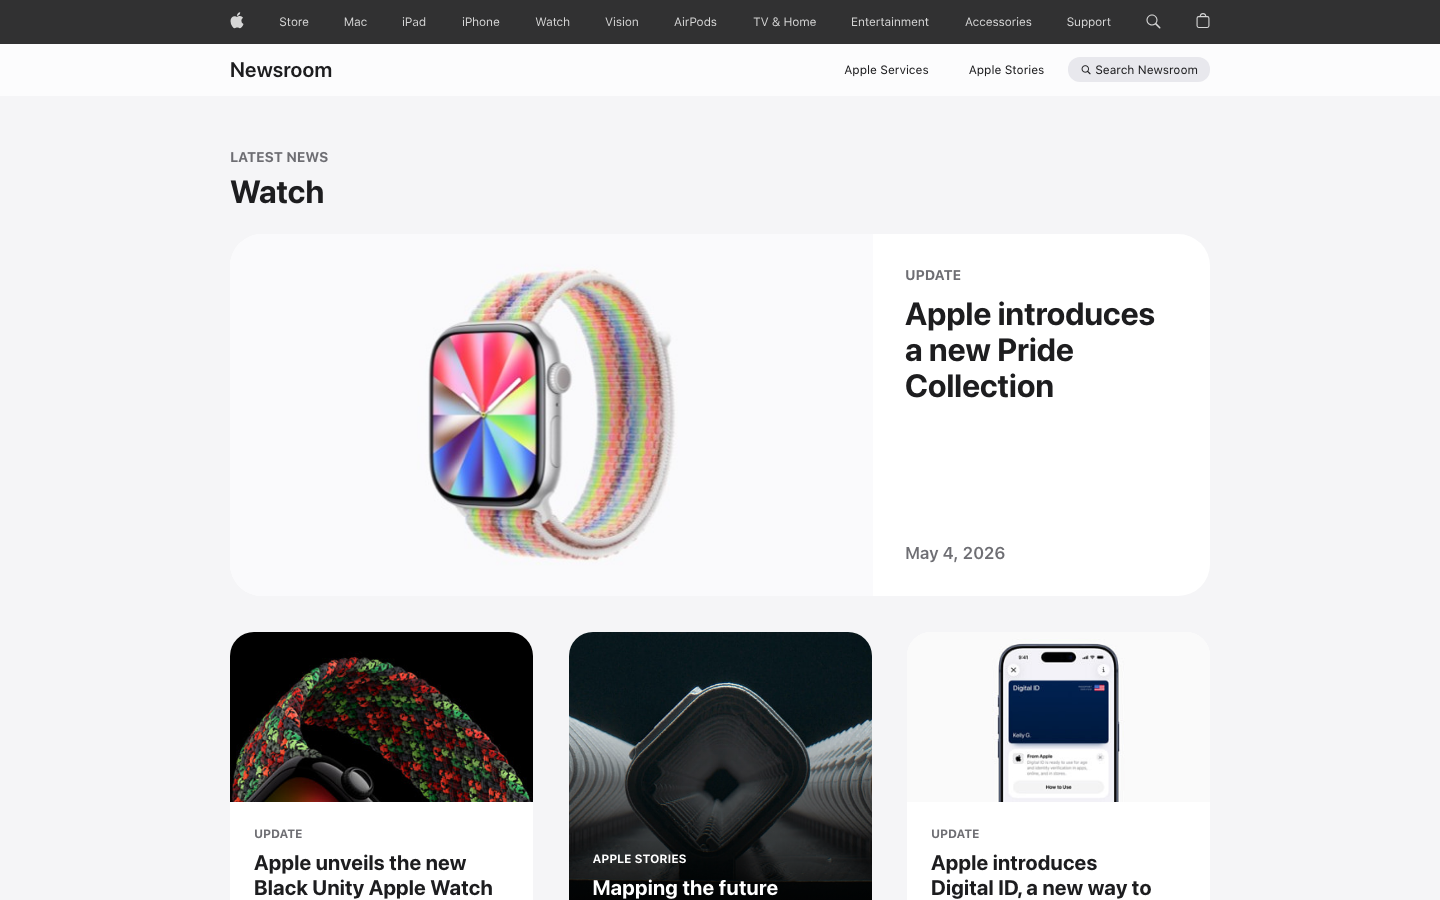Click the UPDATE label on the Black Unity card
1440x900 pixels.
tap(278, 834)
